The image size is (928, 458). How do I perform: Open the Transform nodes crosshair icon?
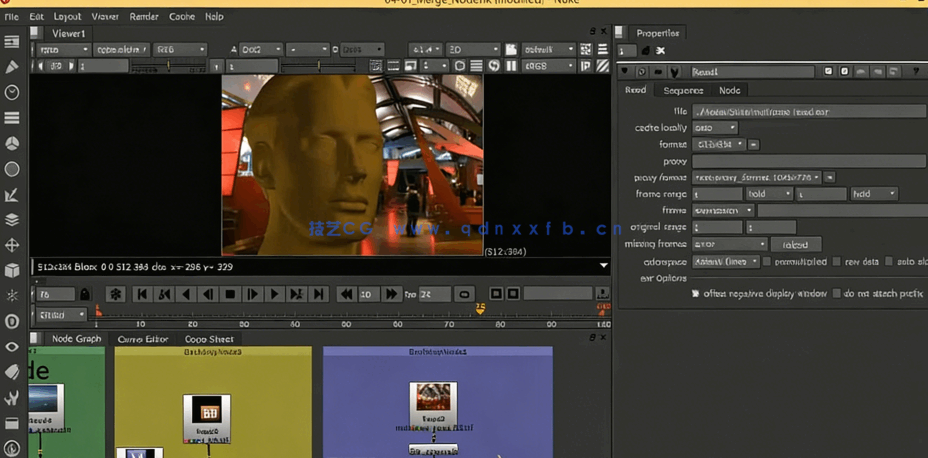(x=12, y=245)
